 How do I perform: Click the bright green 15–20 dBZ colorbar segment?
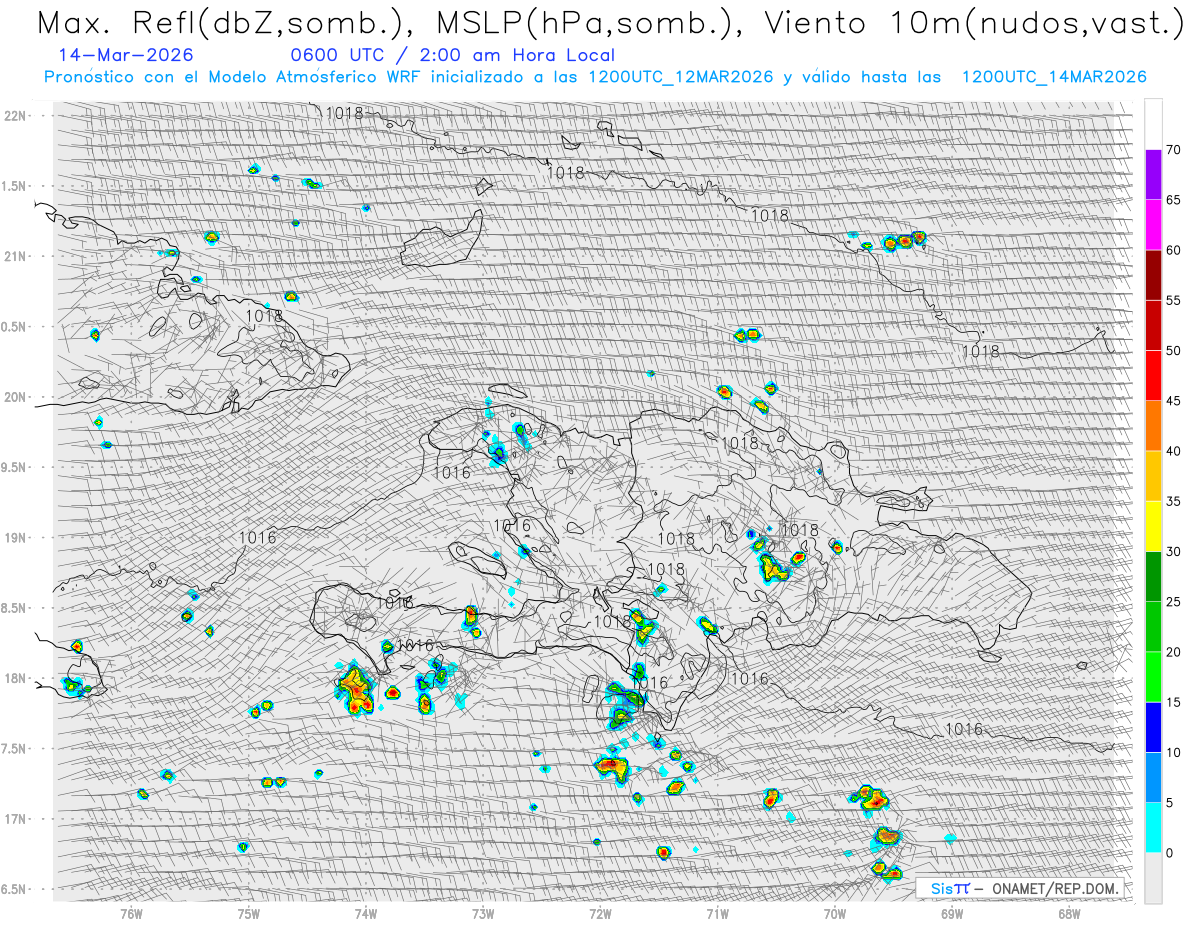pyautogui.click(x=1153, y=677)
